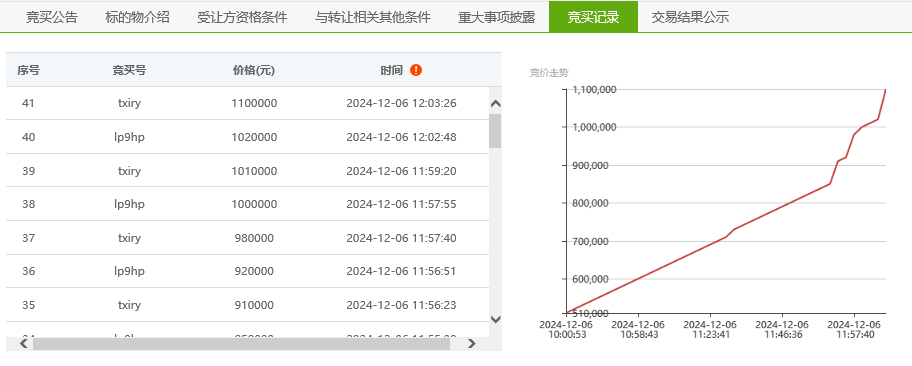
Task: Select row number 35 cell
Action: (28, 305)
